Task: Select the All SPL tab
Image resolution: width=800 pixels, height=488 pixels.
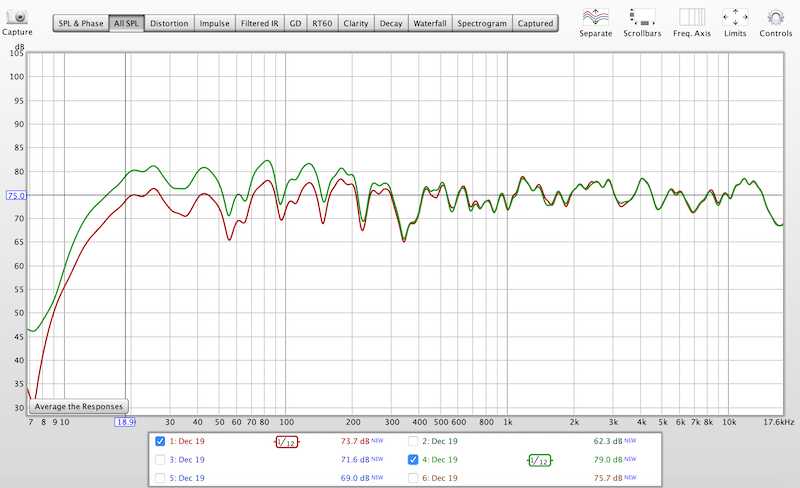Action: click(x=127, y=23)
